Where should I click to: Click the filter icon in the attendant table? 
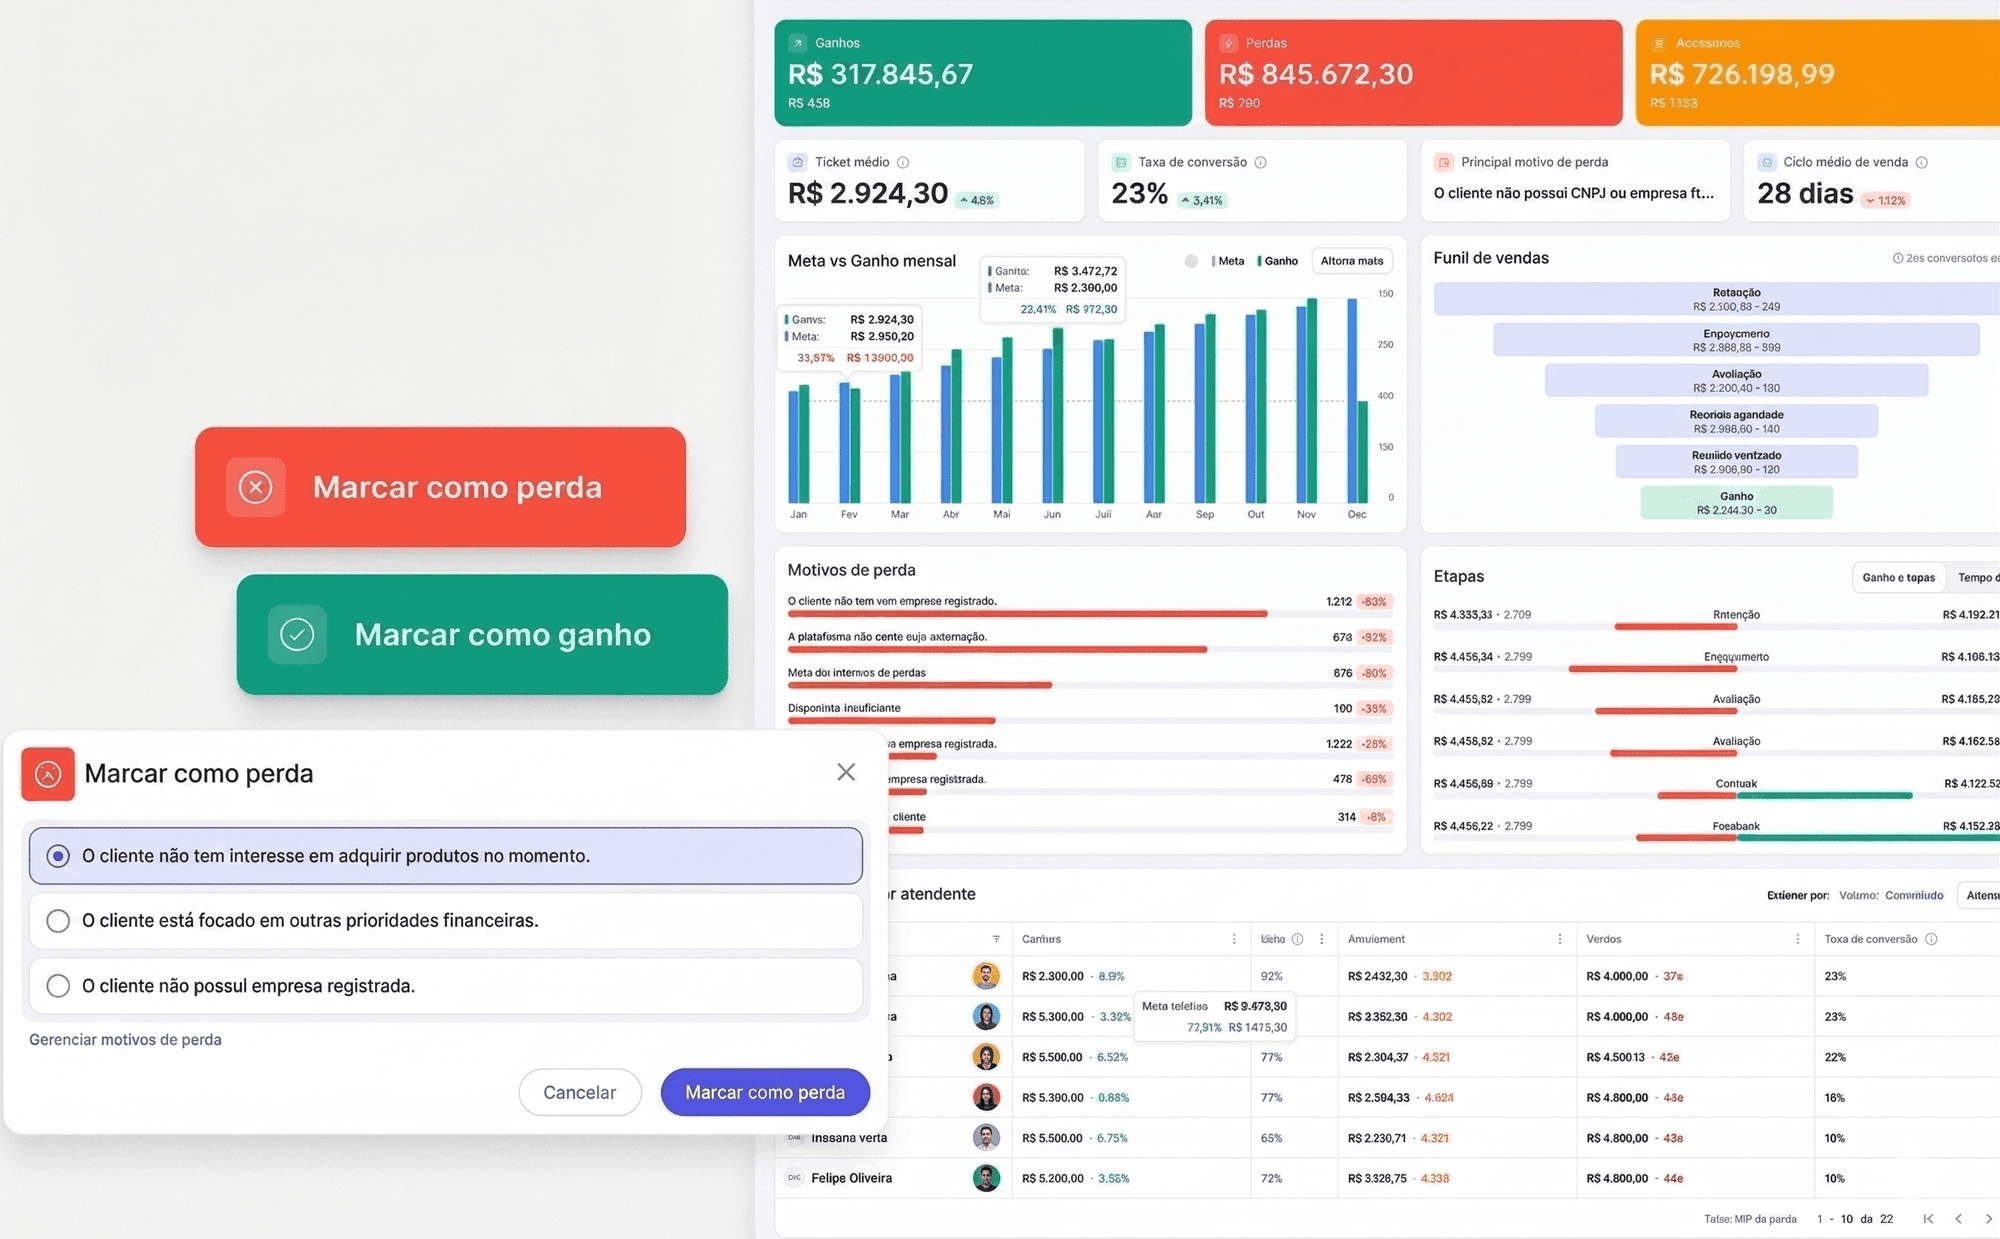click(997, 939)
